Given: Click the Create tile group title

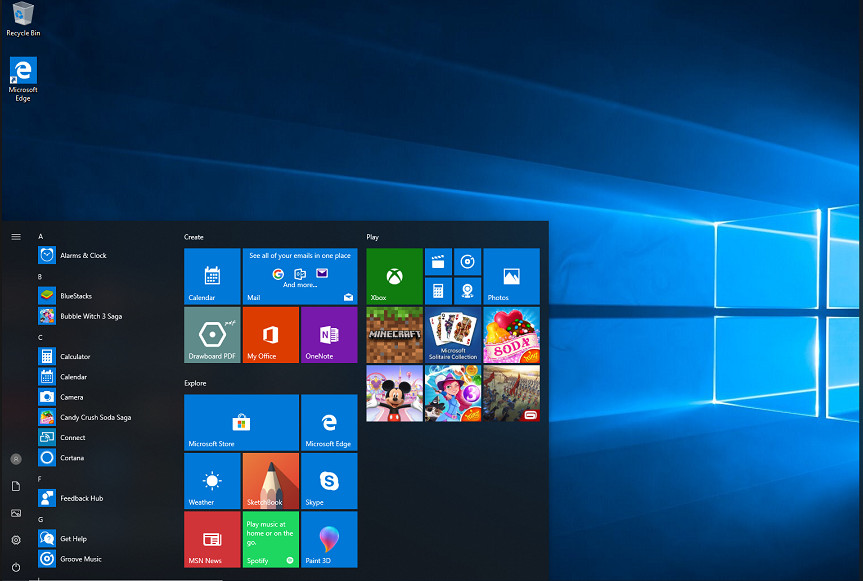Looking at the screenshot, I should 194,237.
